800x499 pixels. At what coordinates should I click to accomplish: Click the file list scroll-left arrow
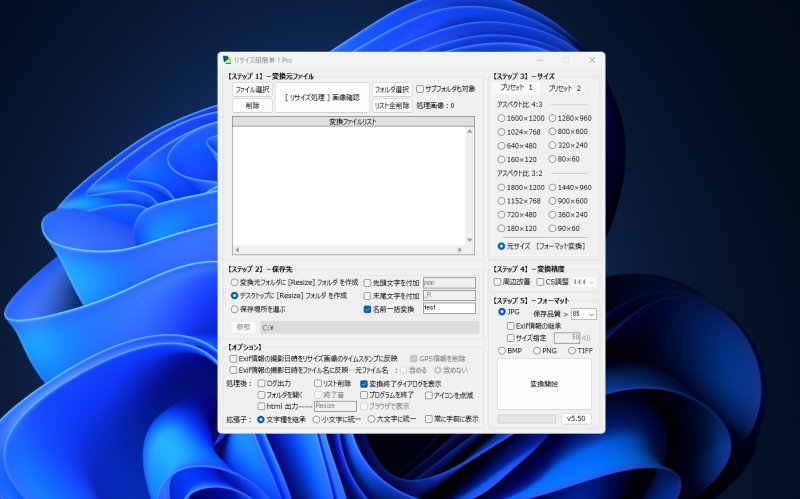click(x=237, y=250)
